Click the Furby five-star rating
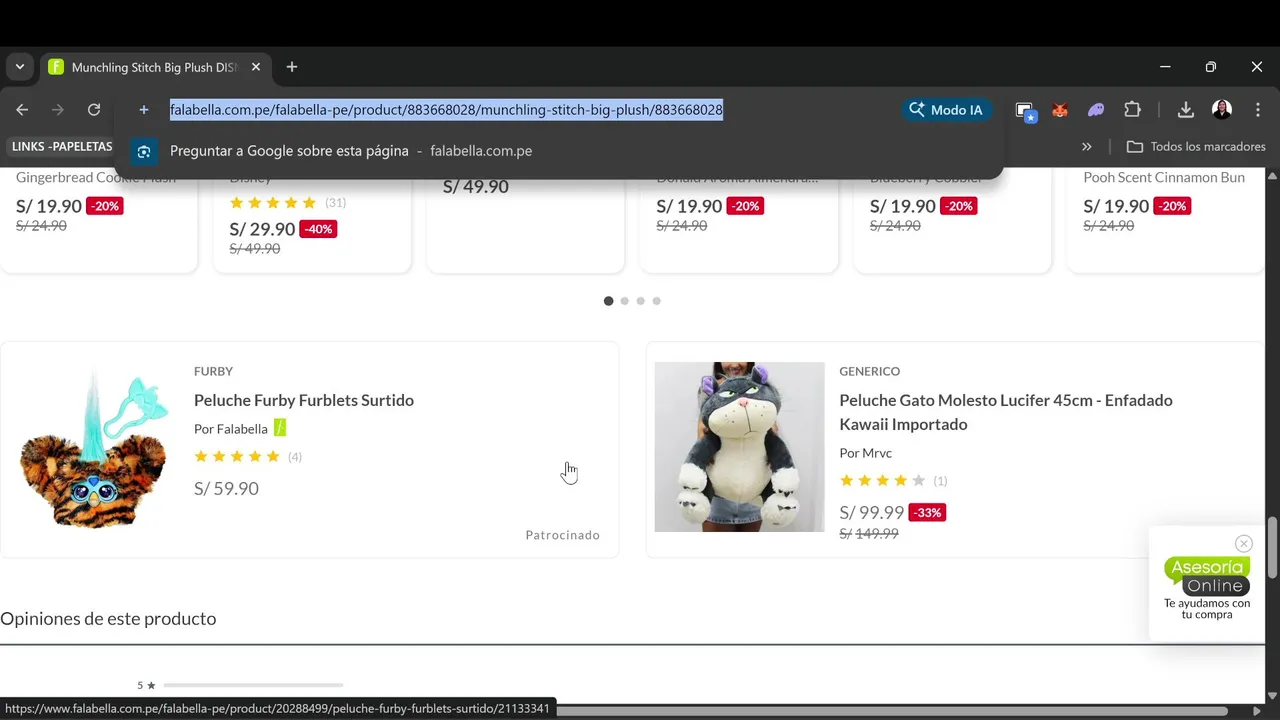 237,457
